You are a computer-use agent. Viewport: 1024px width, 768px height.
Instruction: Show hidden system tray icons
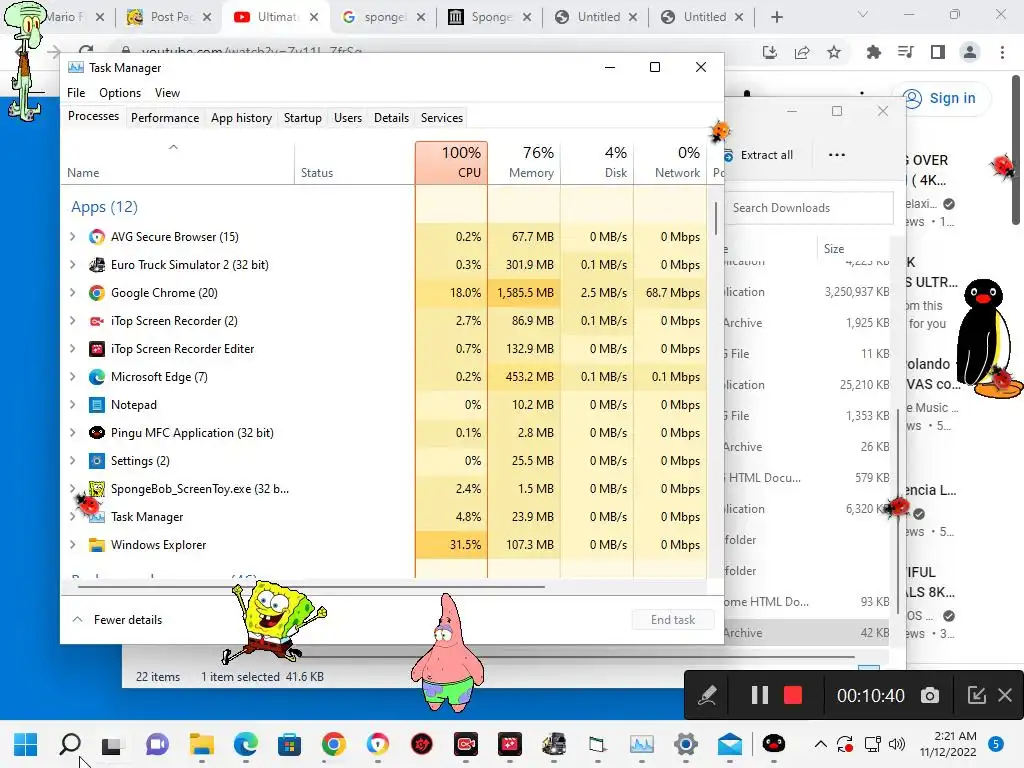821,744
